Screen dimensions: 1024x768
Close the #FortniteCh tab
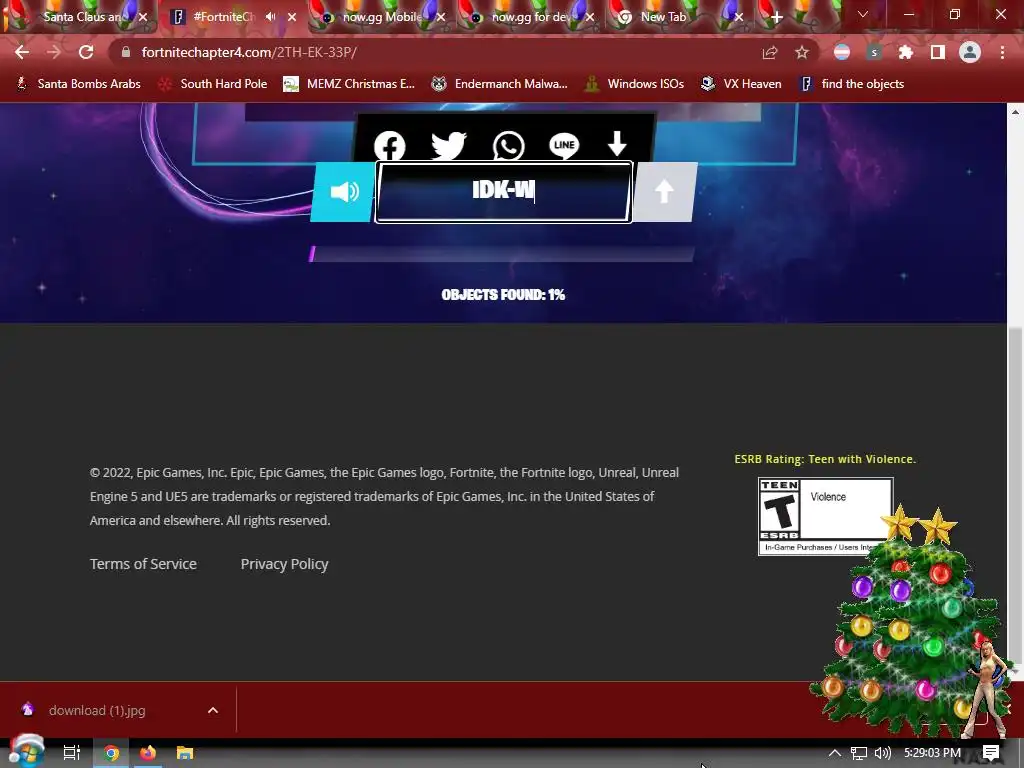[293, 17]
